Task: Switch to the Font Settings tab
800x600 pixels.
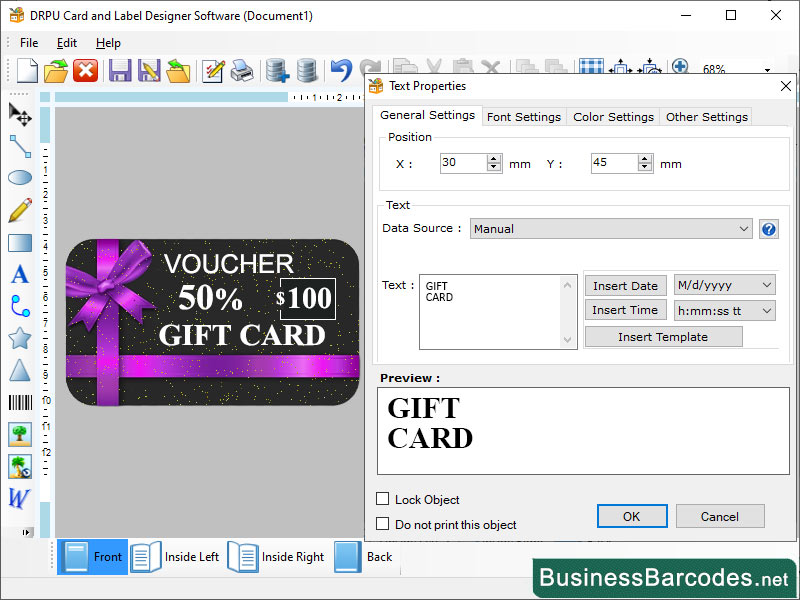Action: coord(523,115)
